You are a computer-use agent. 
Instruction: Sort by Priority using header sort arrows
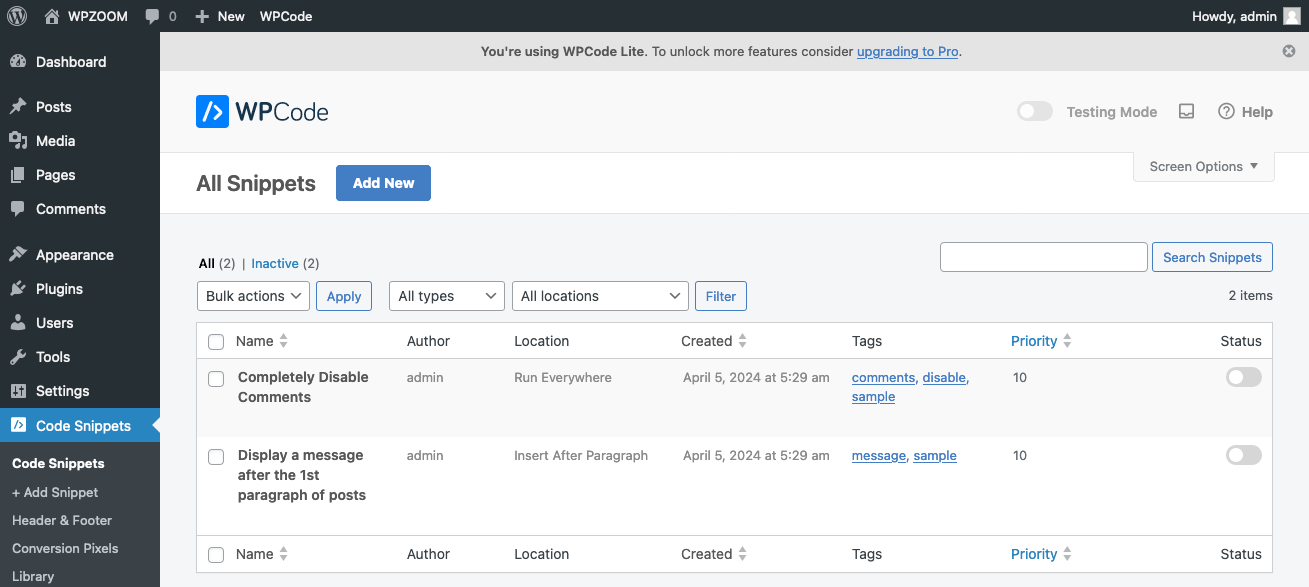coord(1067,341)
